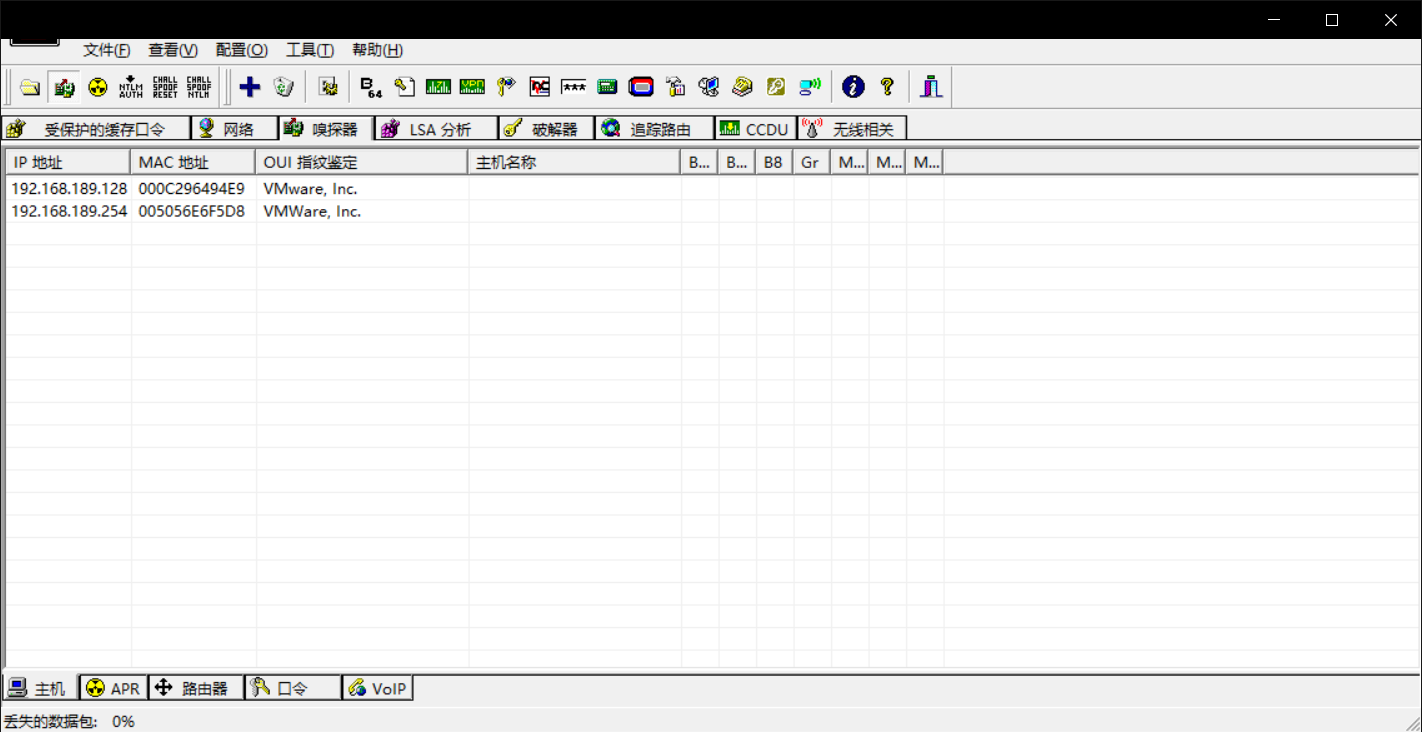This screenshot has width=1422, height=732.
Task: Click the NTLM AUTH toolbar icon
Action: (131, 87)
